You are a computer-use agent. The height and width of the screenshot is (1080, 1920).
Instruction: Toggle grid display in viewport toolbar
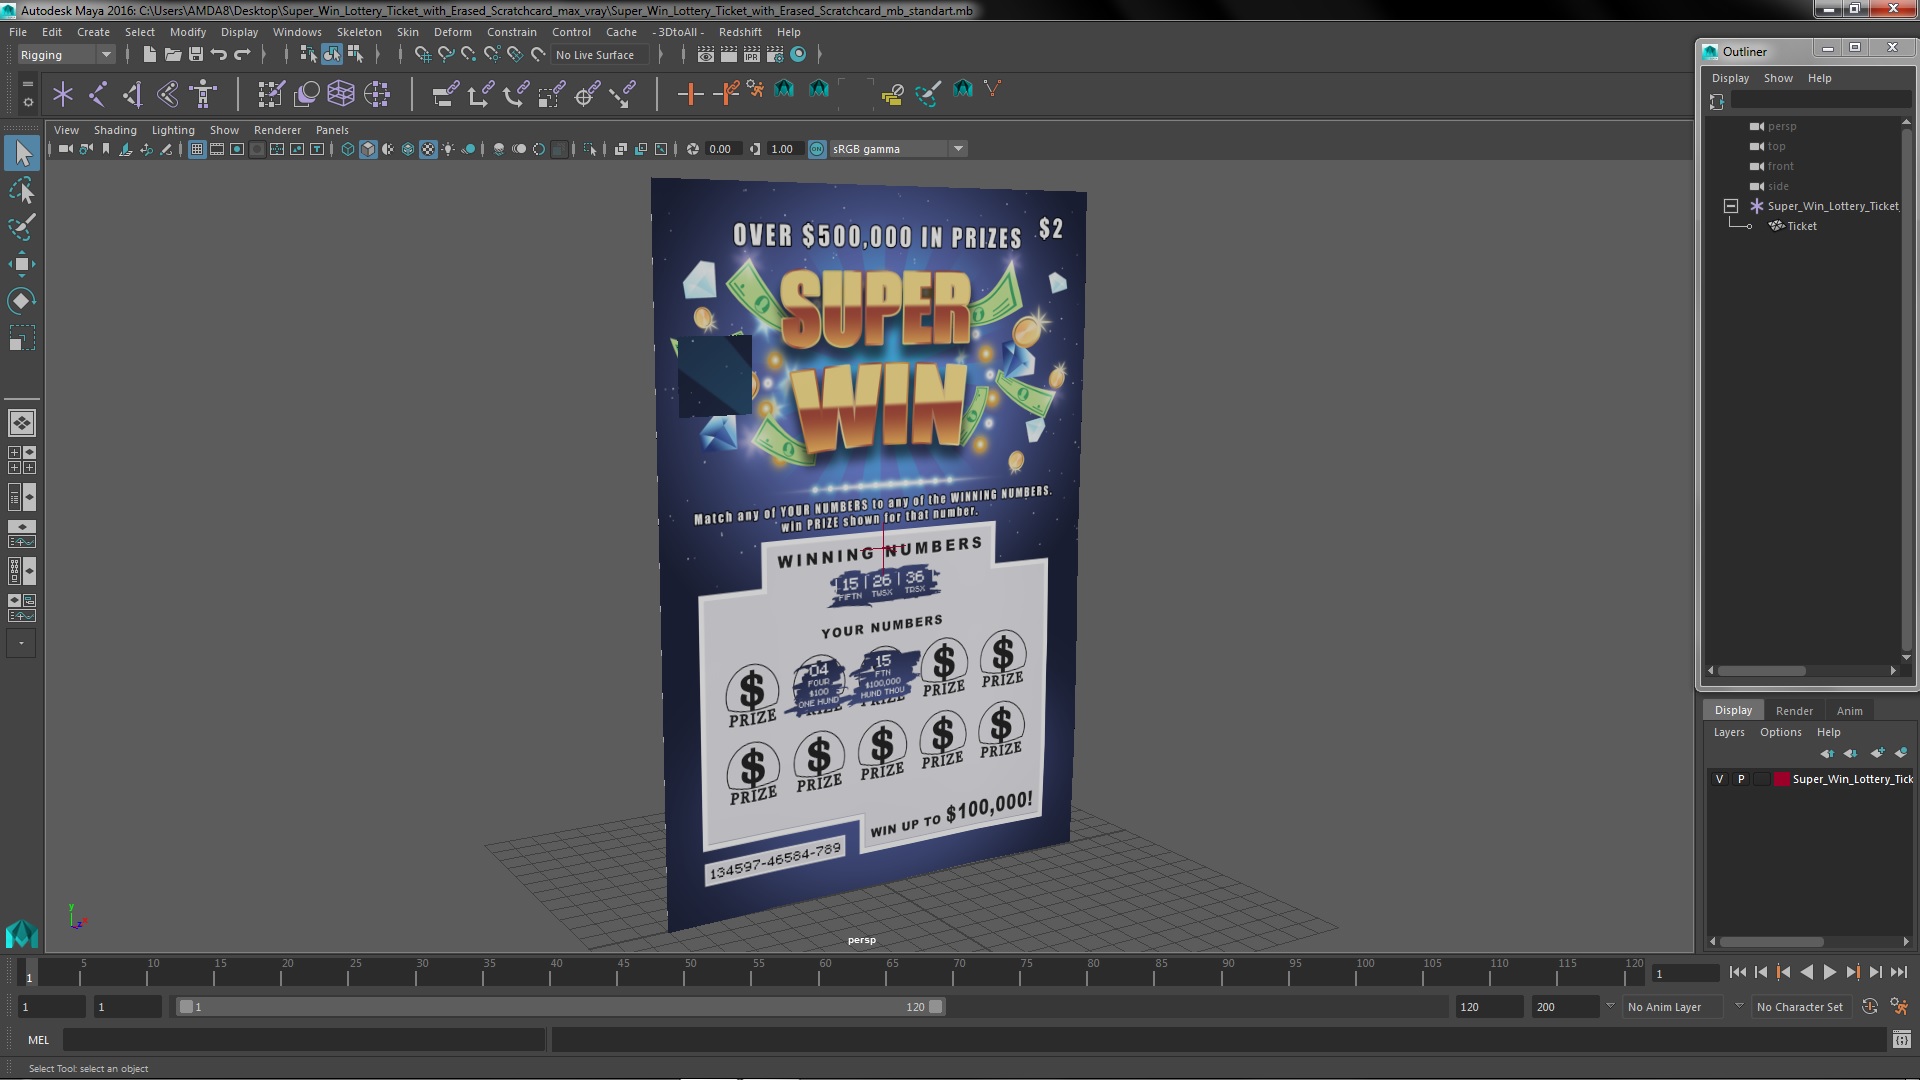pos(197,149)
